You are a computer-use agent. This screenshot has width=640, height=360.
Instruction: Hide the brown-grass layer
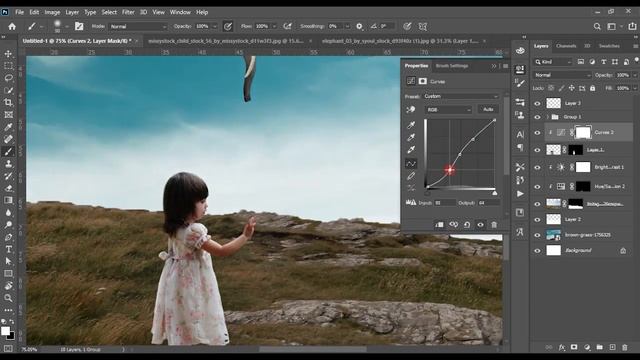[537, 235]
